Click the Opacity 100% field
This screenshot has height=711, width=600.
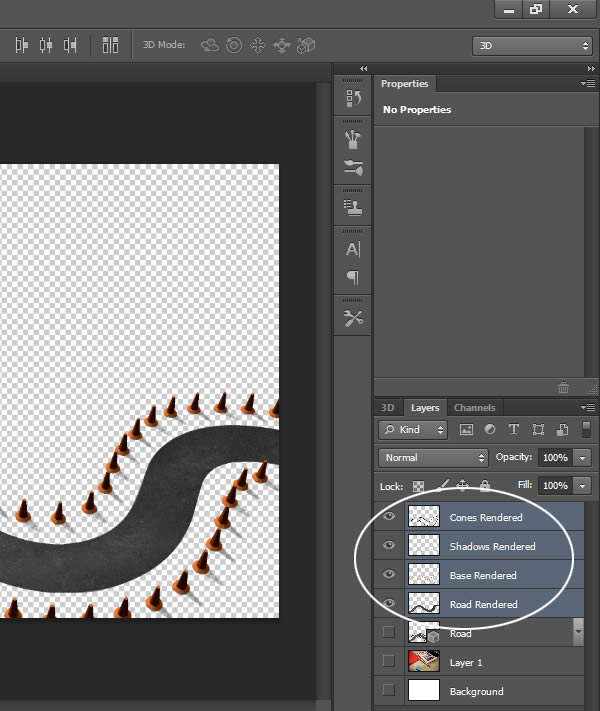[x=556, y=458]
